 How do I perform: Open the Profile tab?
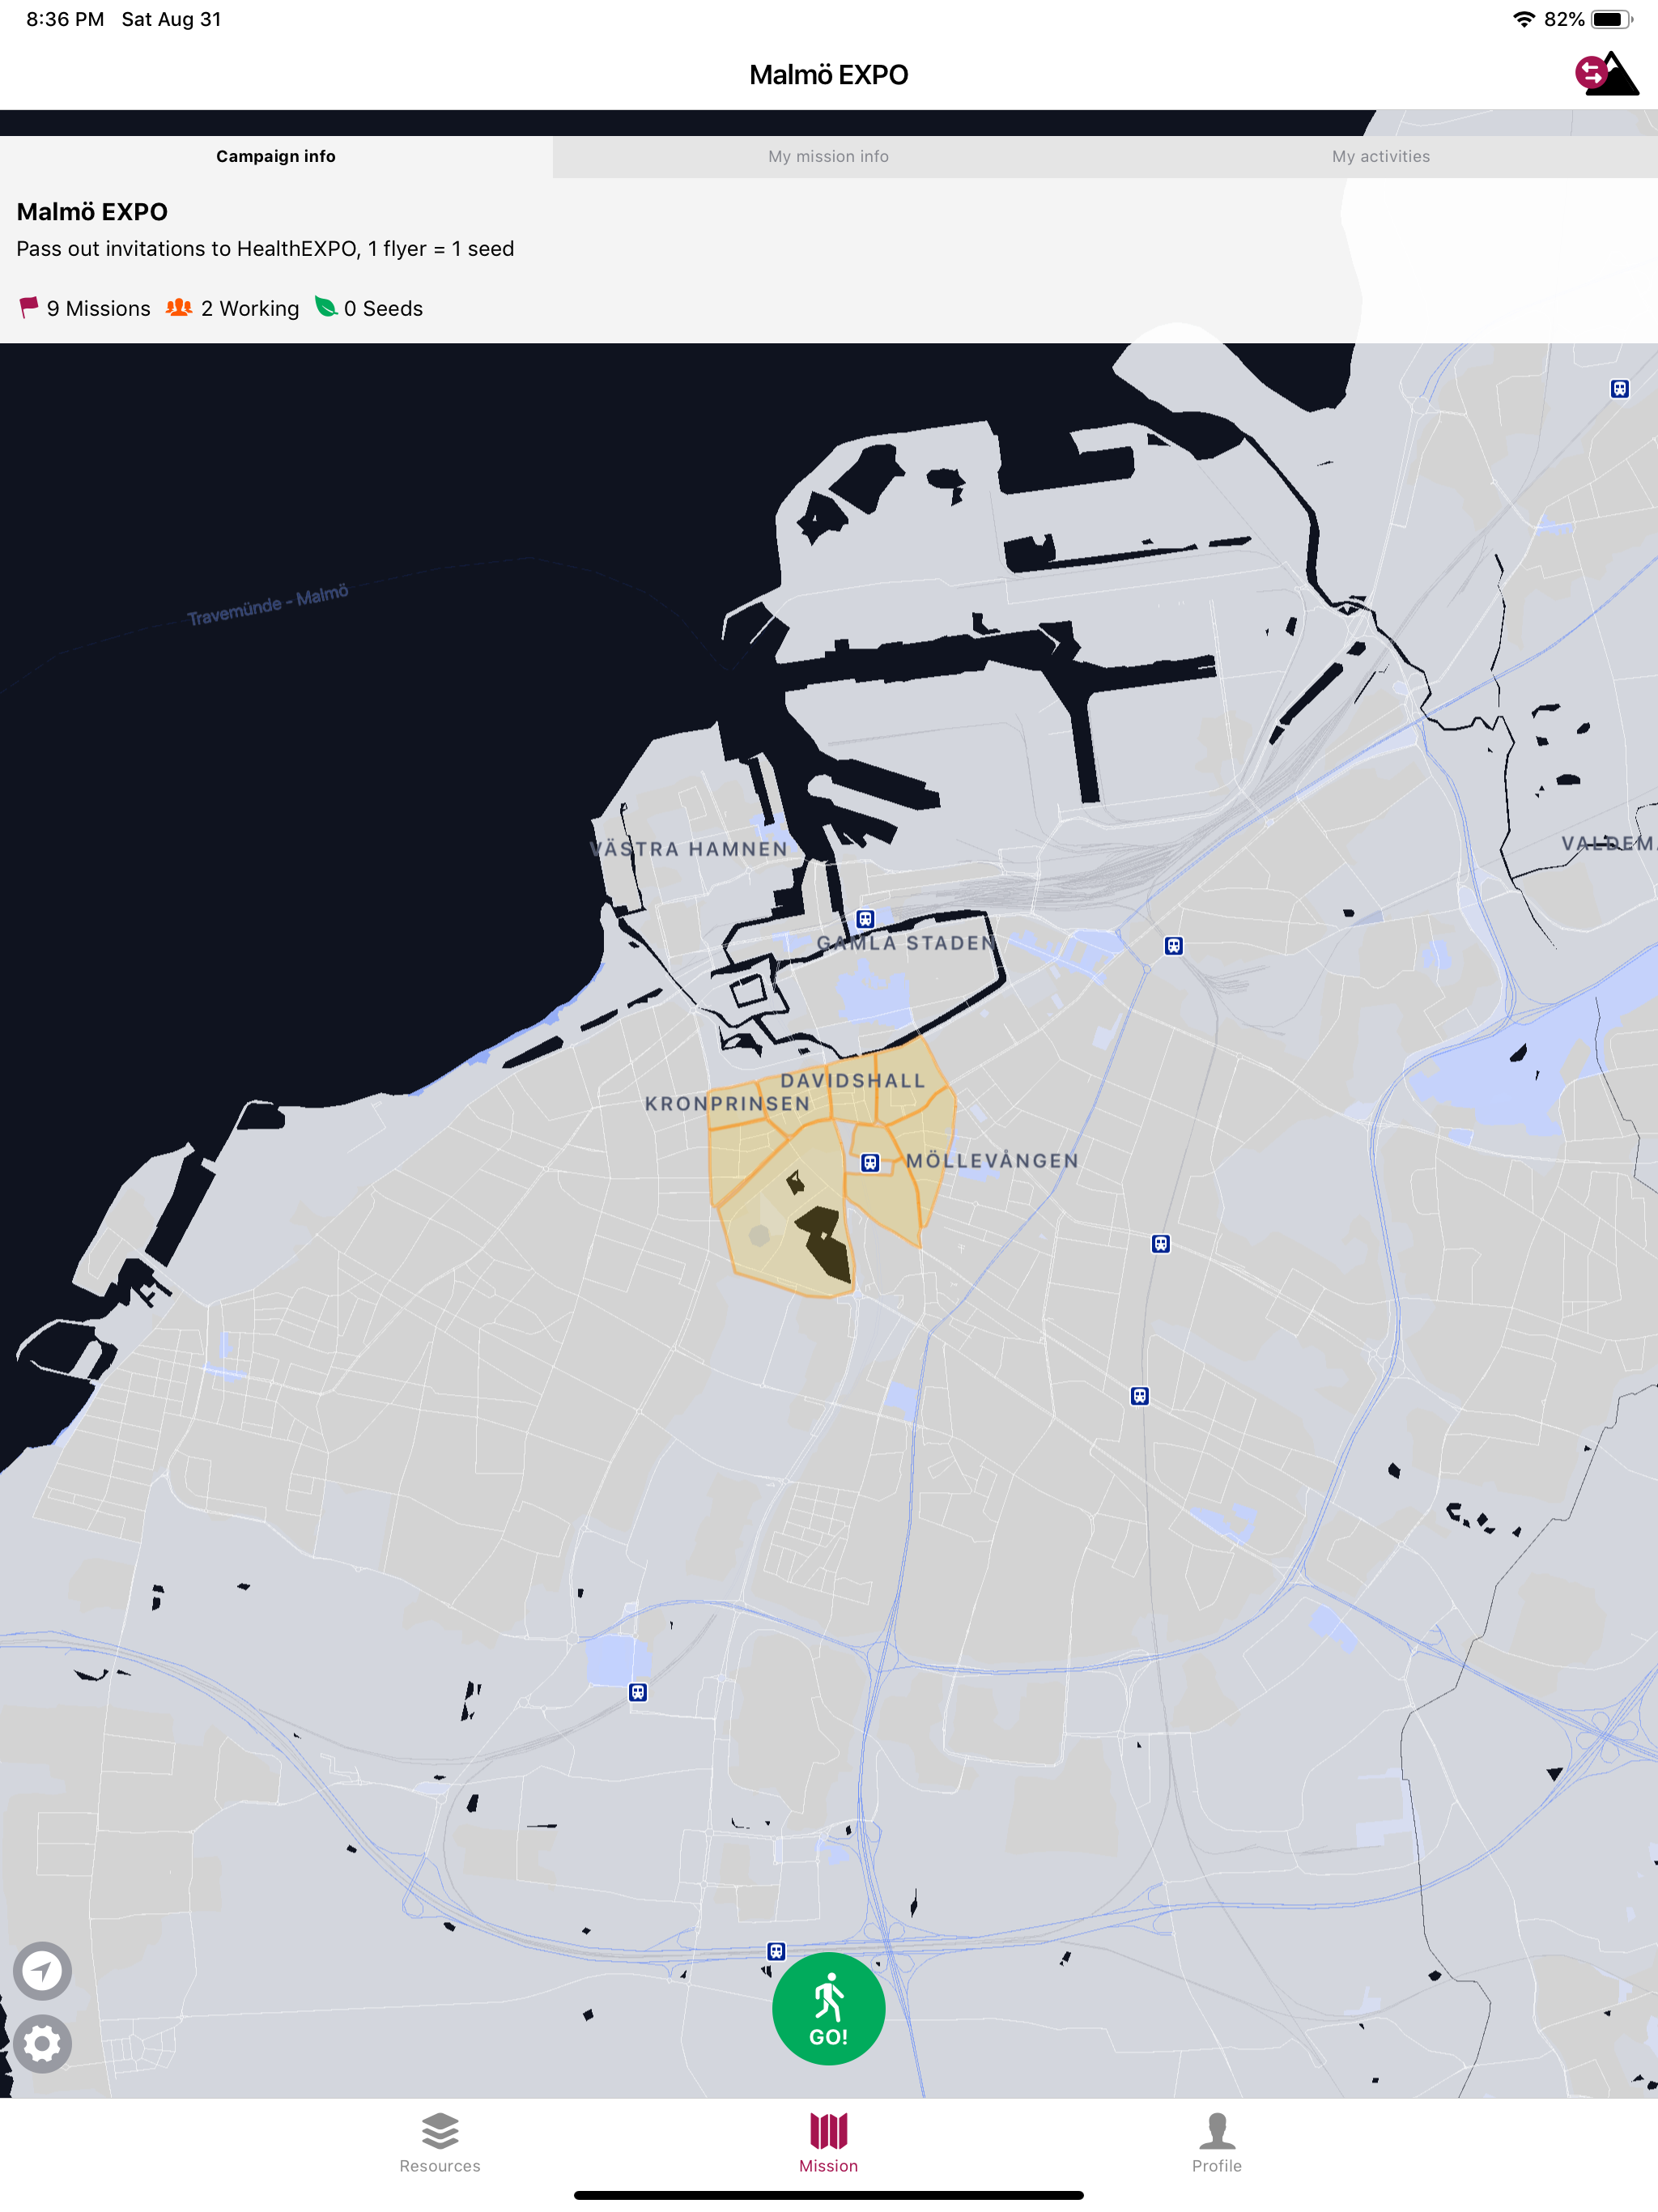pyautogui.click(x=1216, y=2143)
